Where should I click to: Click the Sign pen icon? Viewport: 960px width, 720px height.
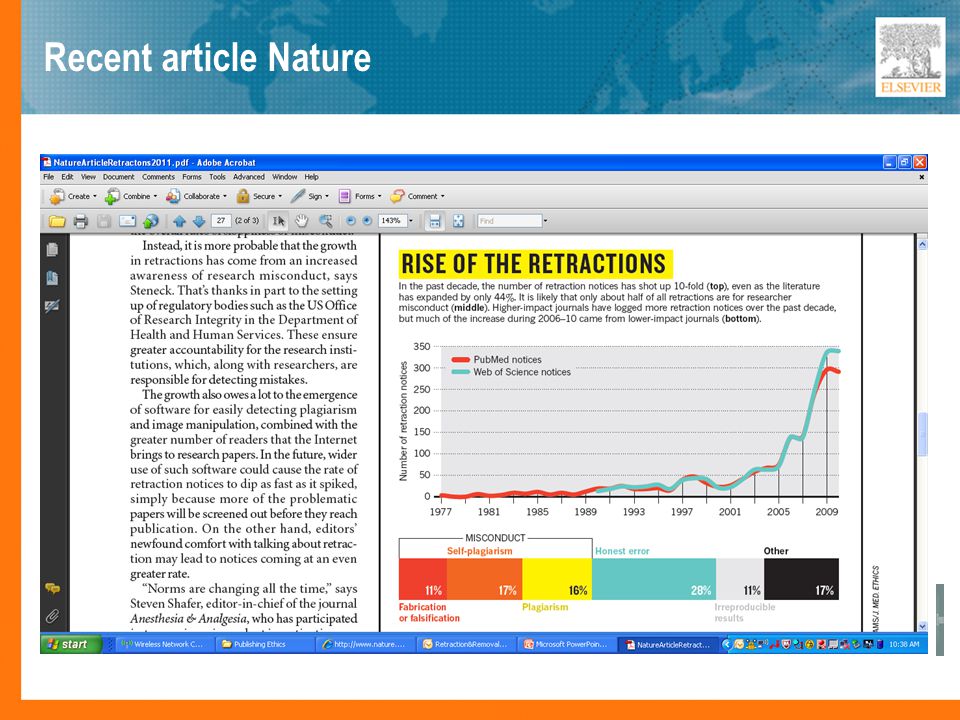coord(298,197)
